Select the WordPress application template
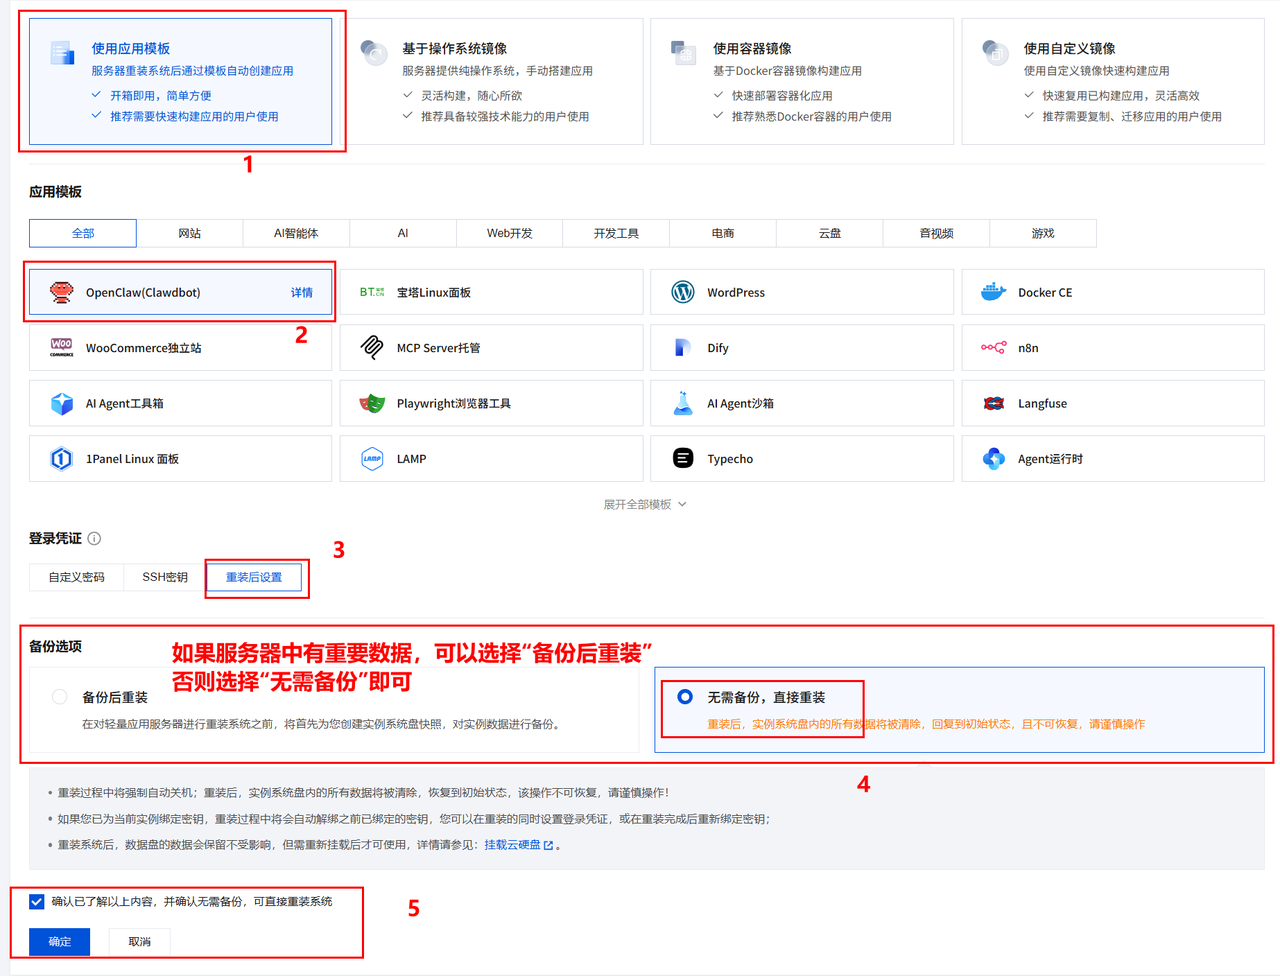The height and width of the screenshot is (976, 1280). (x=800, y=291)
